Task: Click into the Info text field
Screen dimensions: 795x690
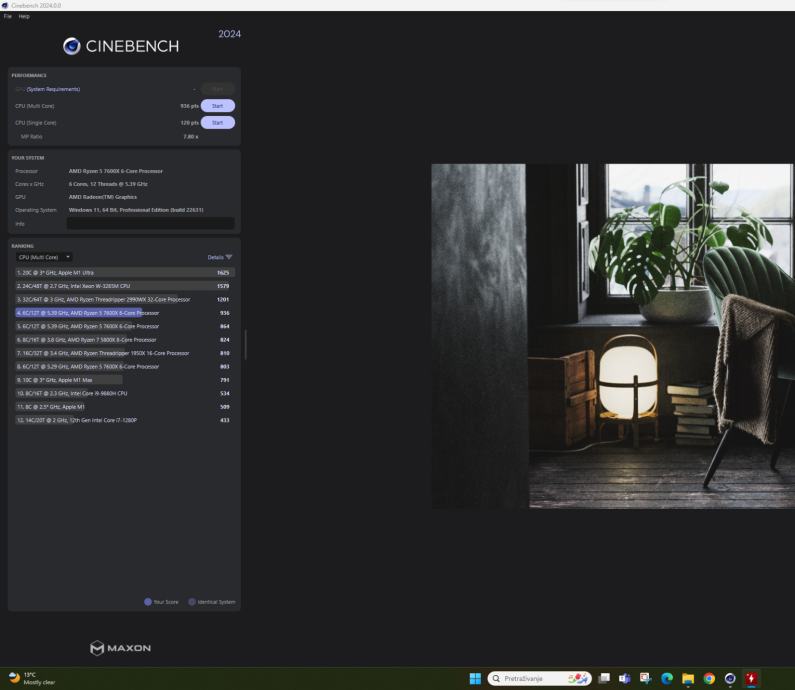Action: point(151,223)
